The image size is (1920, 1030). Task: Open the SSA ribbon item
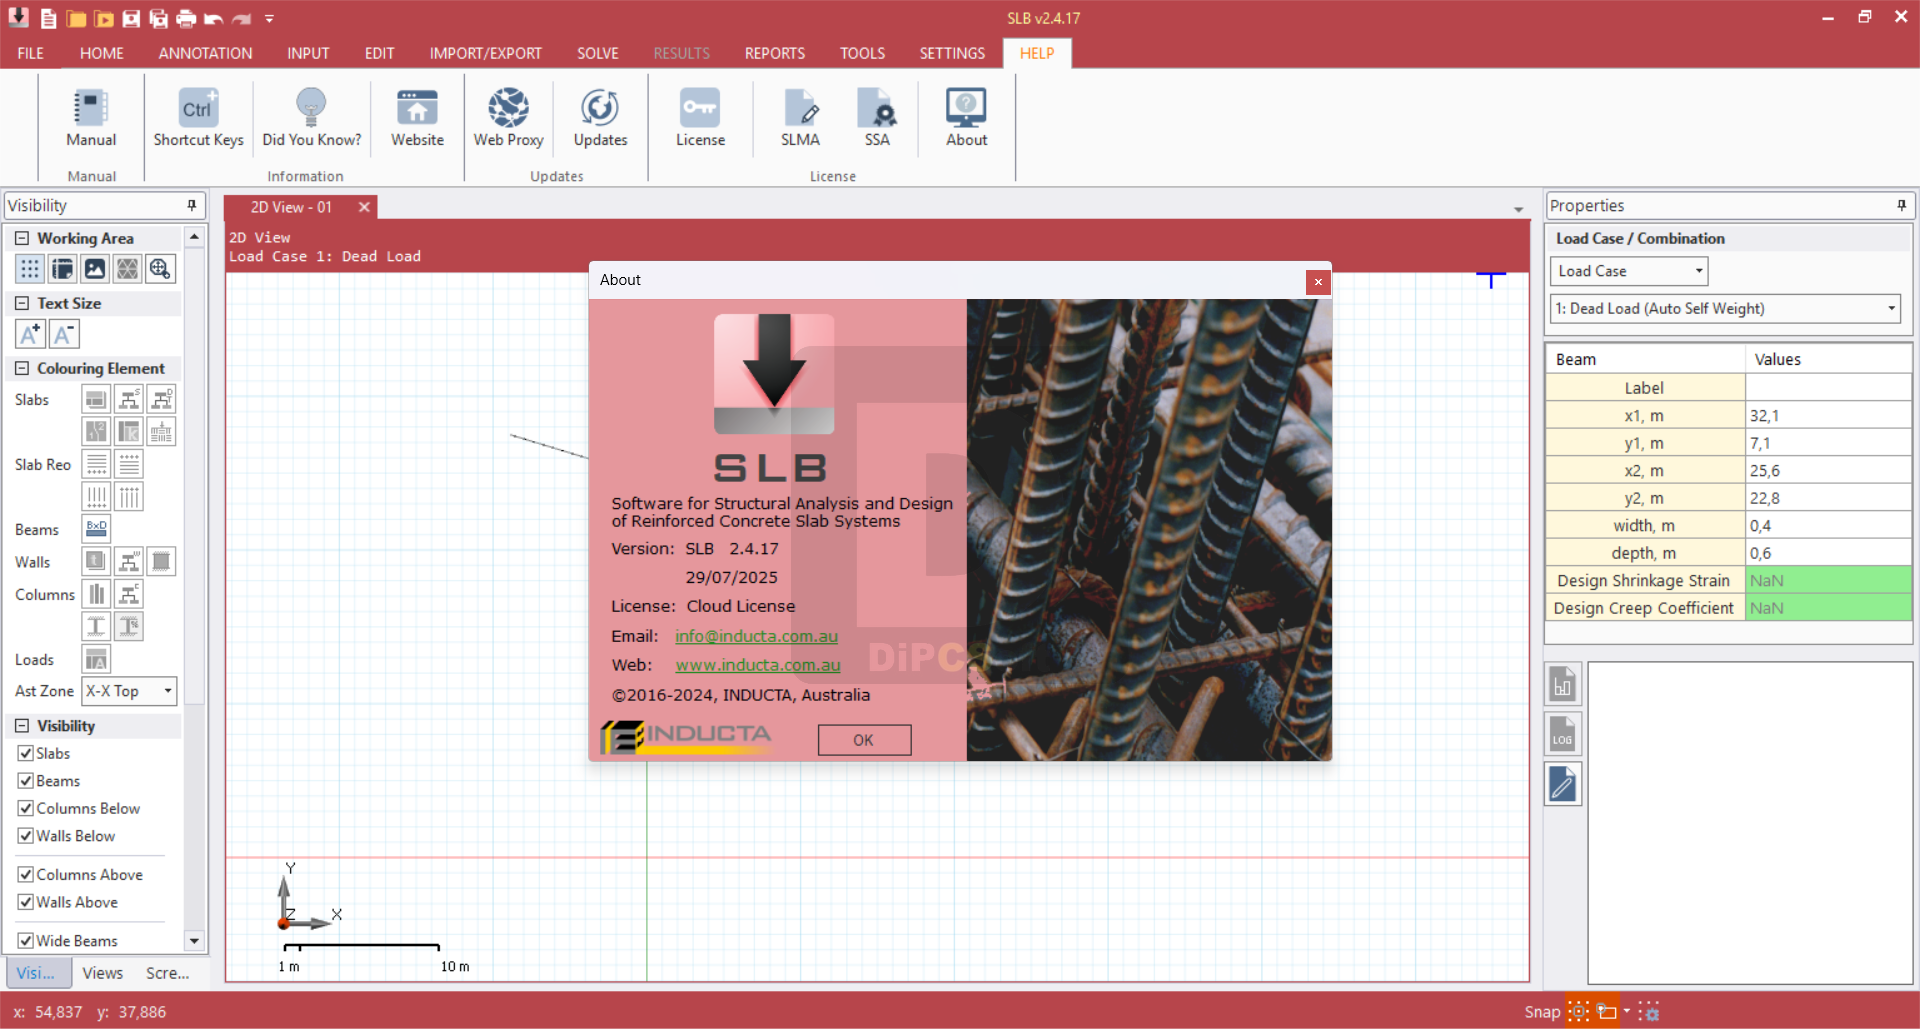click(877, 118)
